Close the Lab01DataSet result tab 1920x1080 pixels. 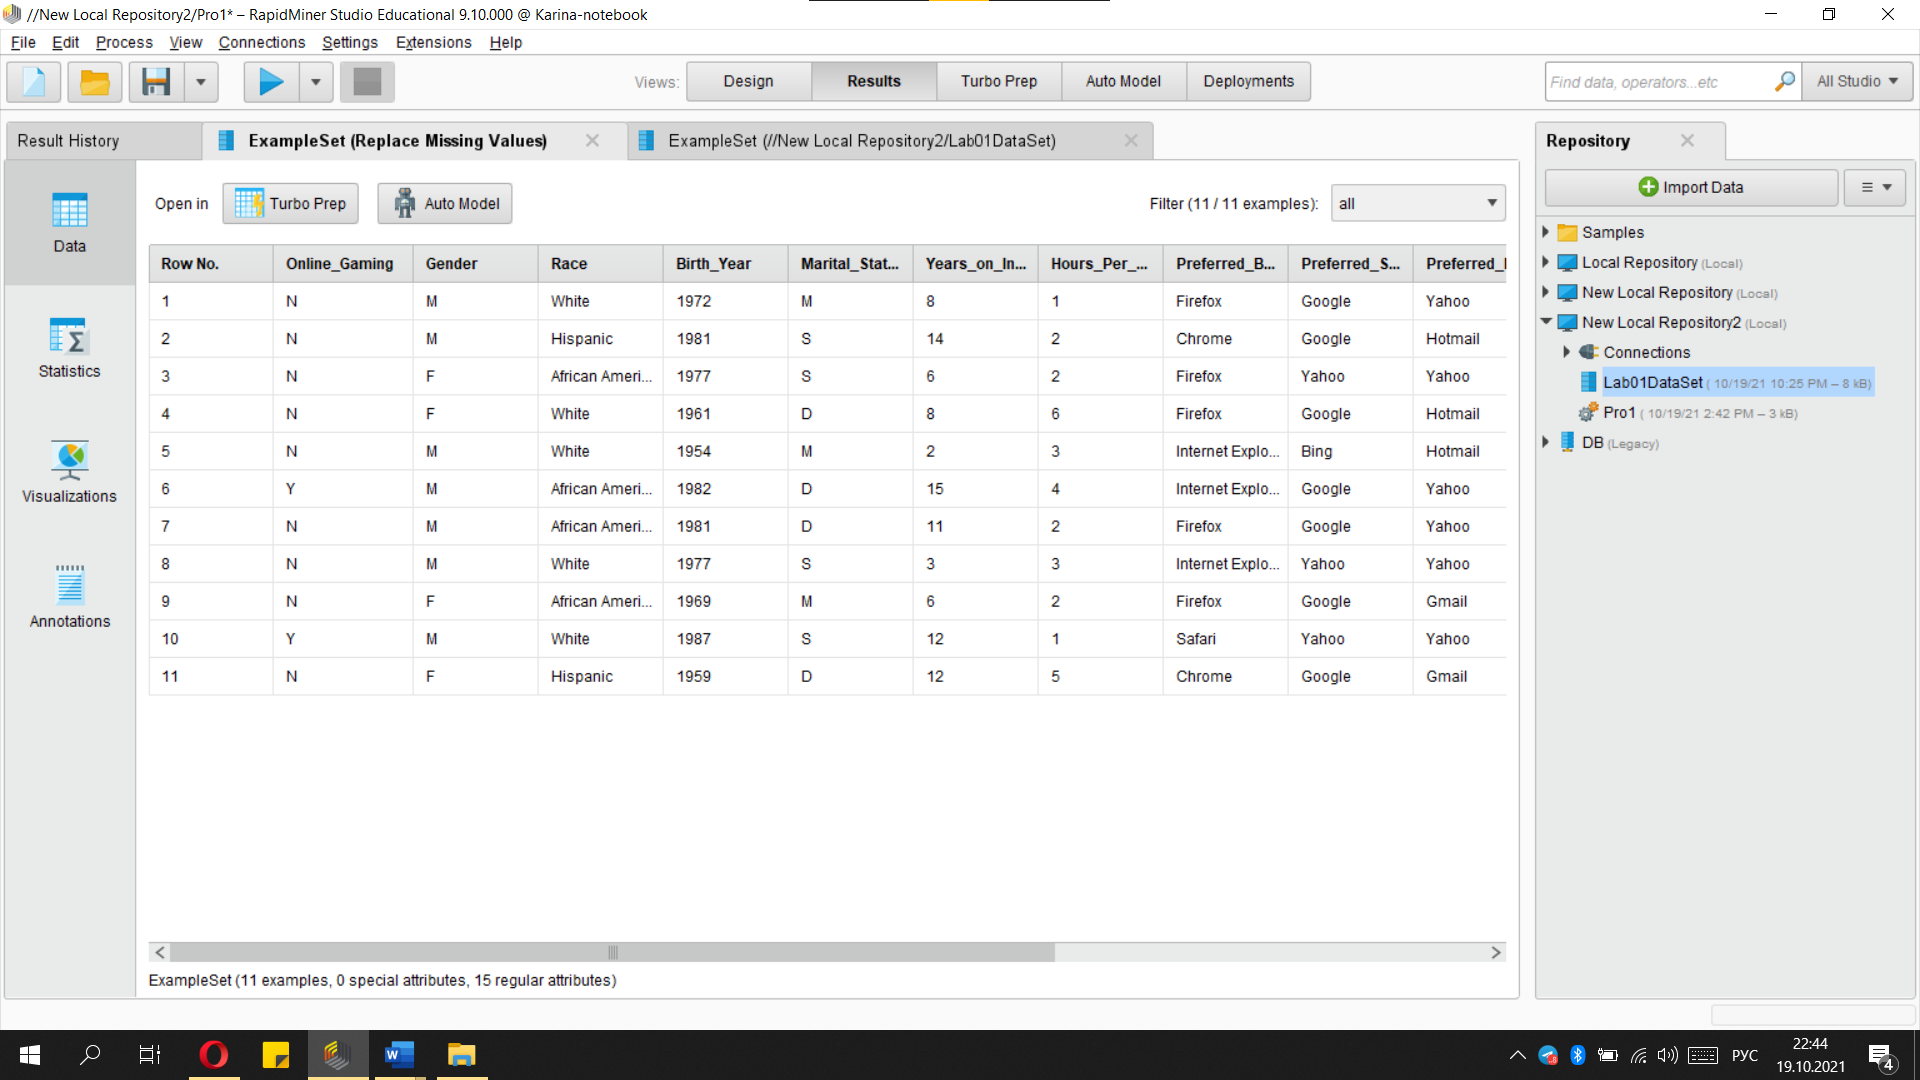point(1130,141)
